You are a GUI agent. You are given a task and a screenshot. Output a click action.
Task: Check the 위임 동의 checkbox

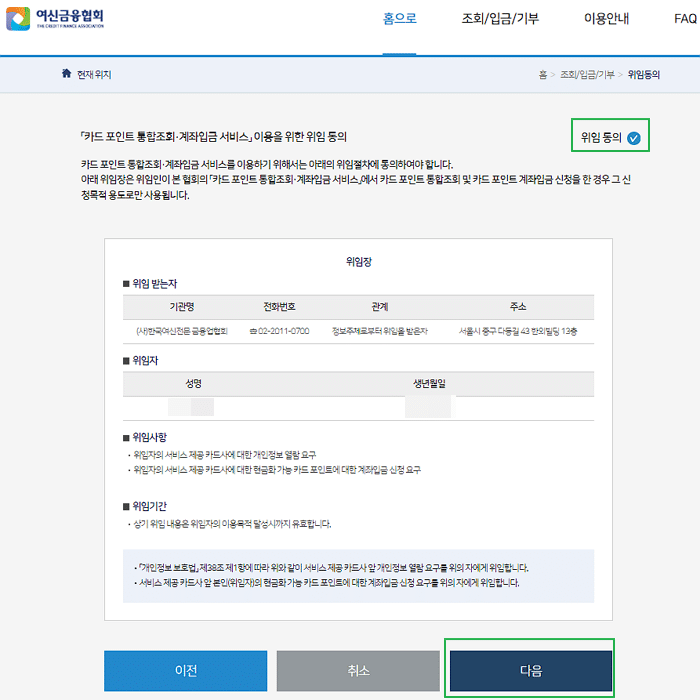[633, 138]
